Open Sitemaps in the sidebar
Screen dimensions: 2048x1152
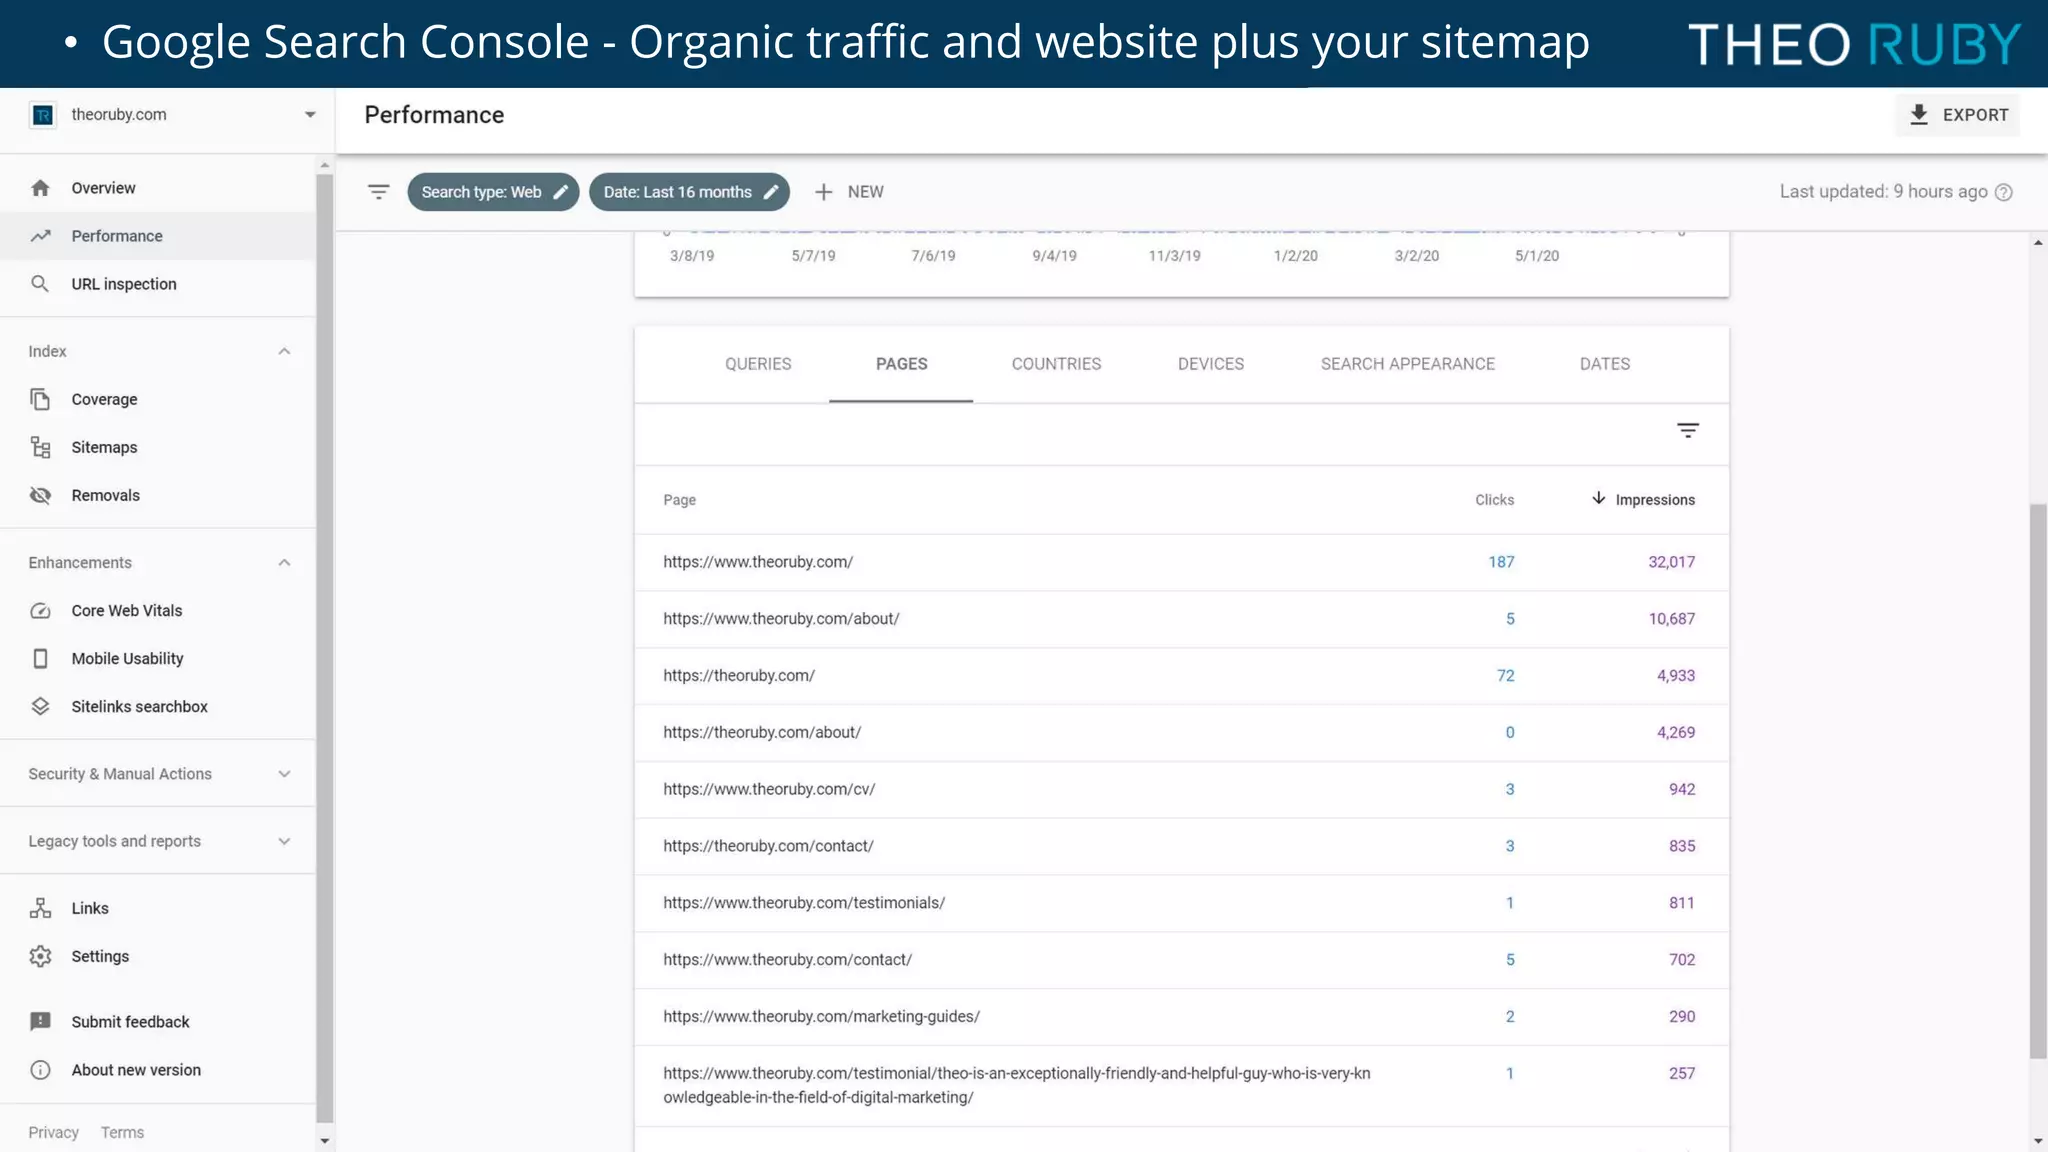158,447
